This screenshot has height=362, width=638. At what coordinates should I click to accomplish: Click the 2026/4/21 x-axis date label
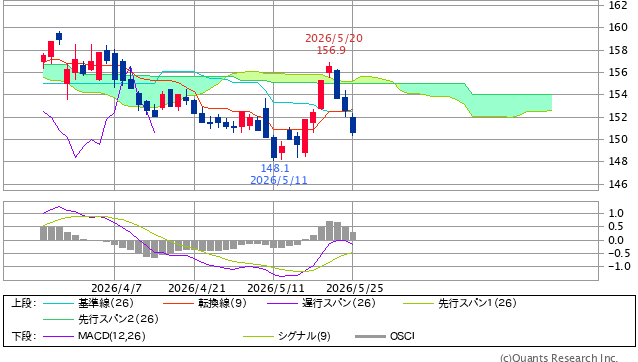pos(197,288)
